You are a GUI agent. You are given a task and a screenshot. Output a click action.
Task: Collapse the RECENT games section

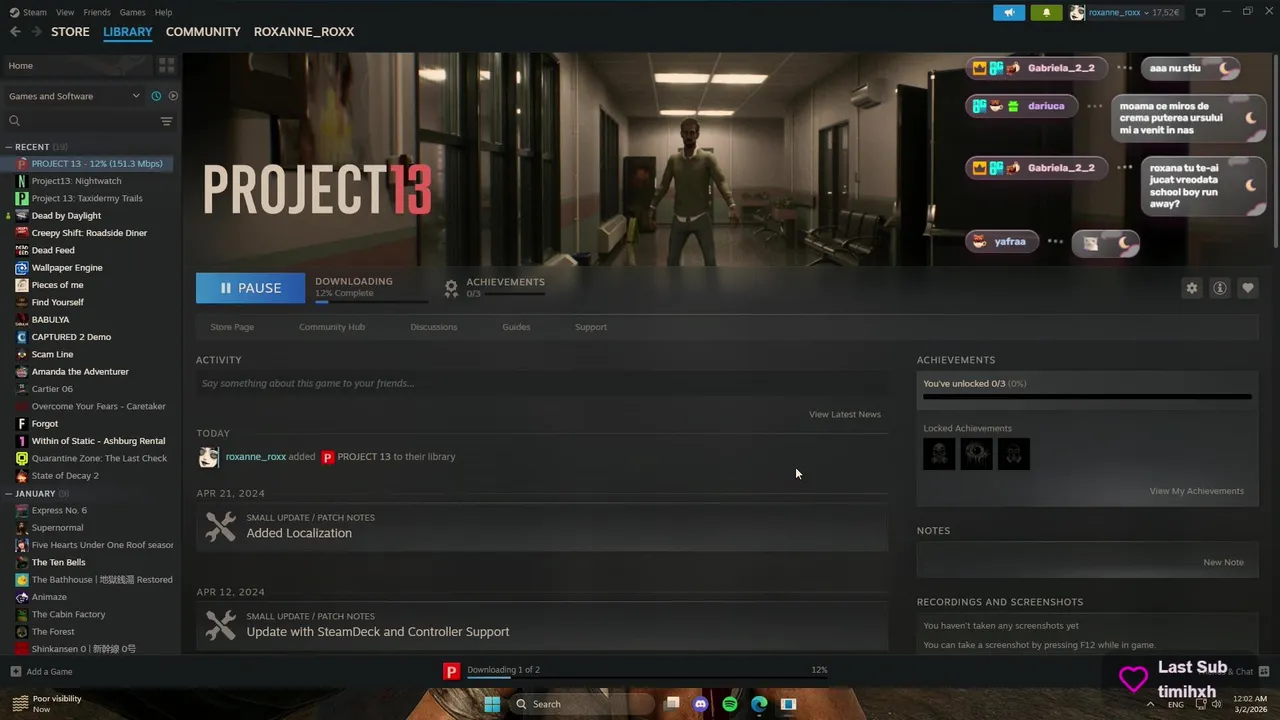[x=9, y=147]
